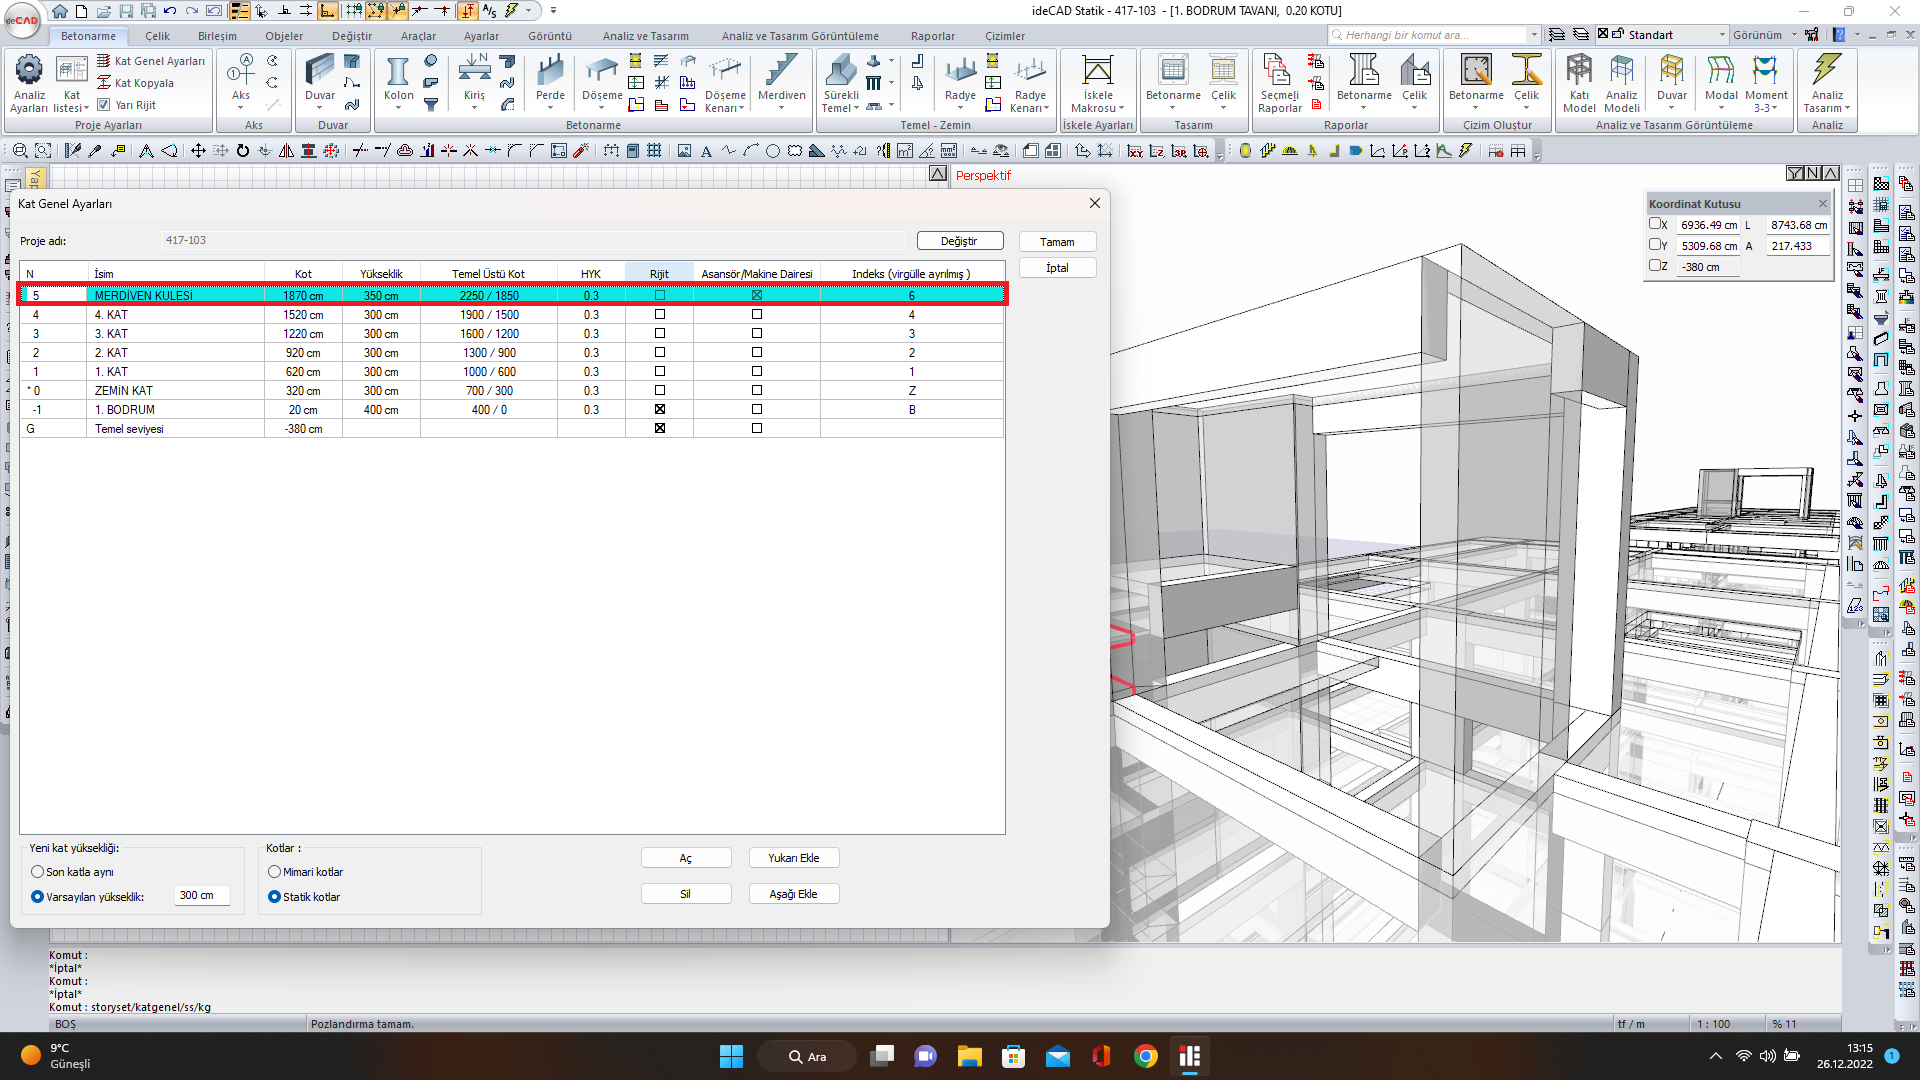Click Aşağı Ekle button

pos(793,894)
